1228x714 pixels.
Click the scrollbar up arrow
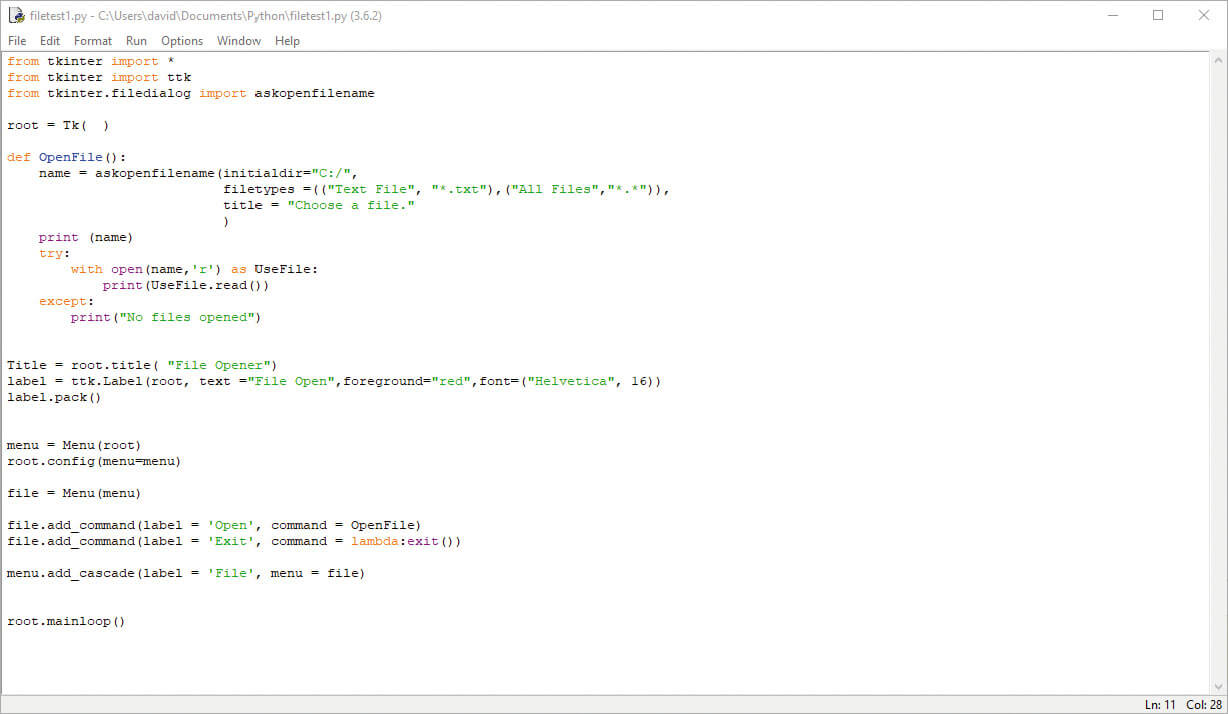[1220, 61]
